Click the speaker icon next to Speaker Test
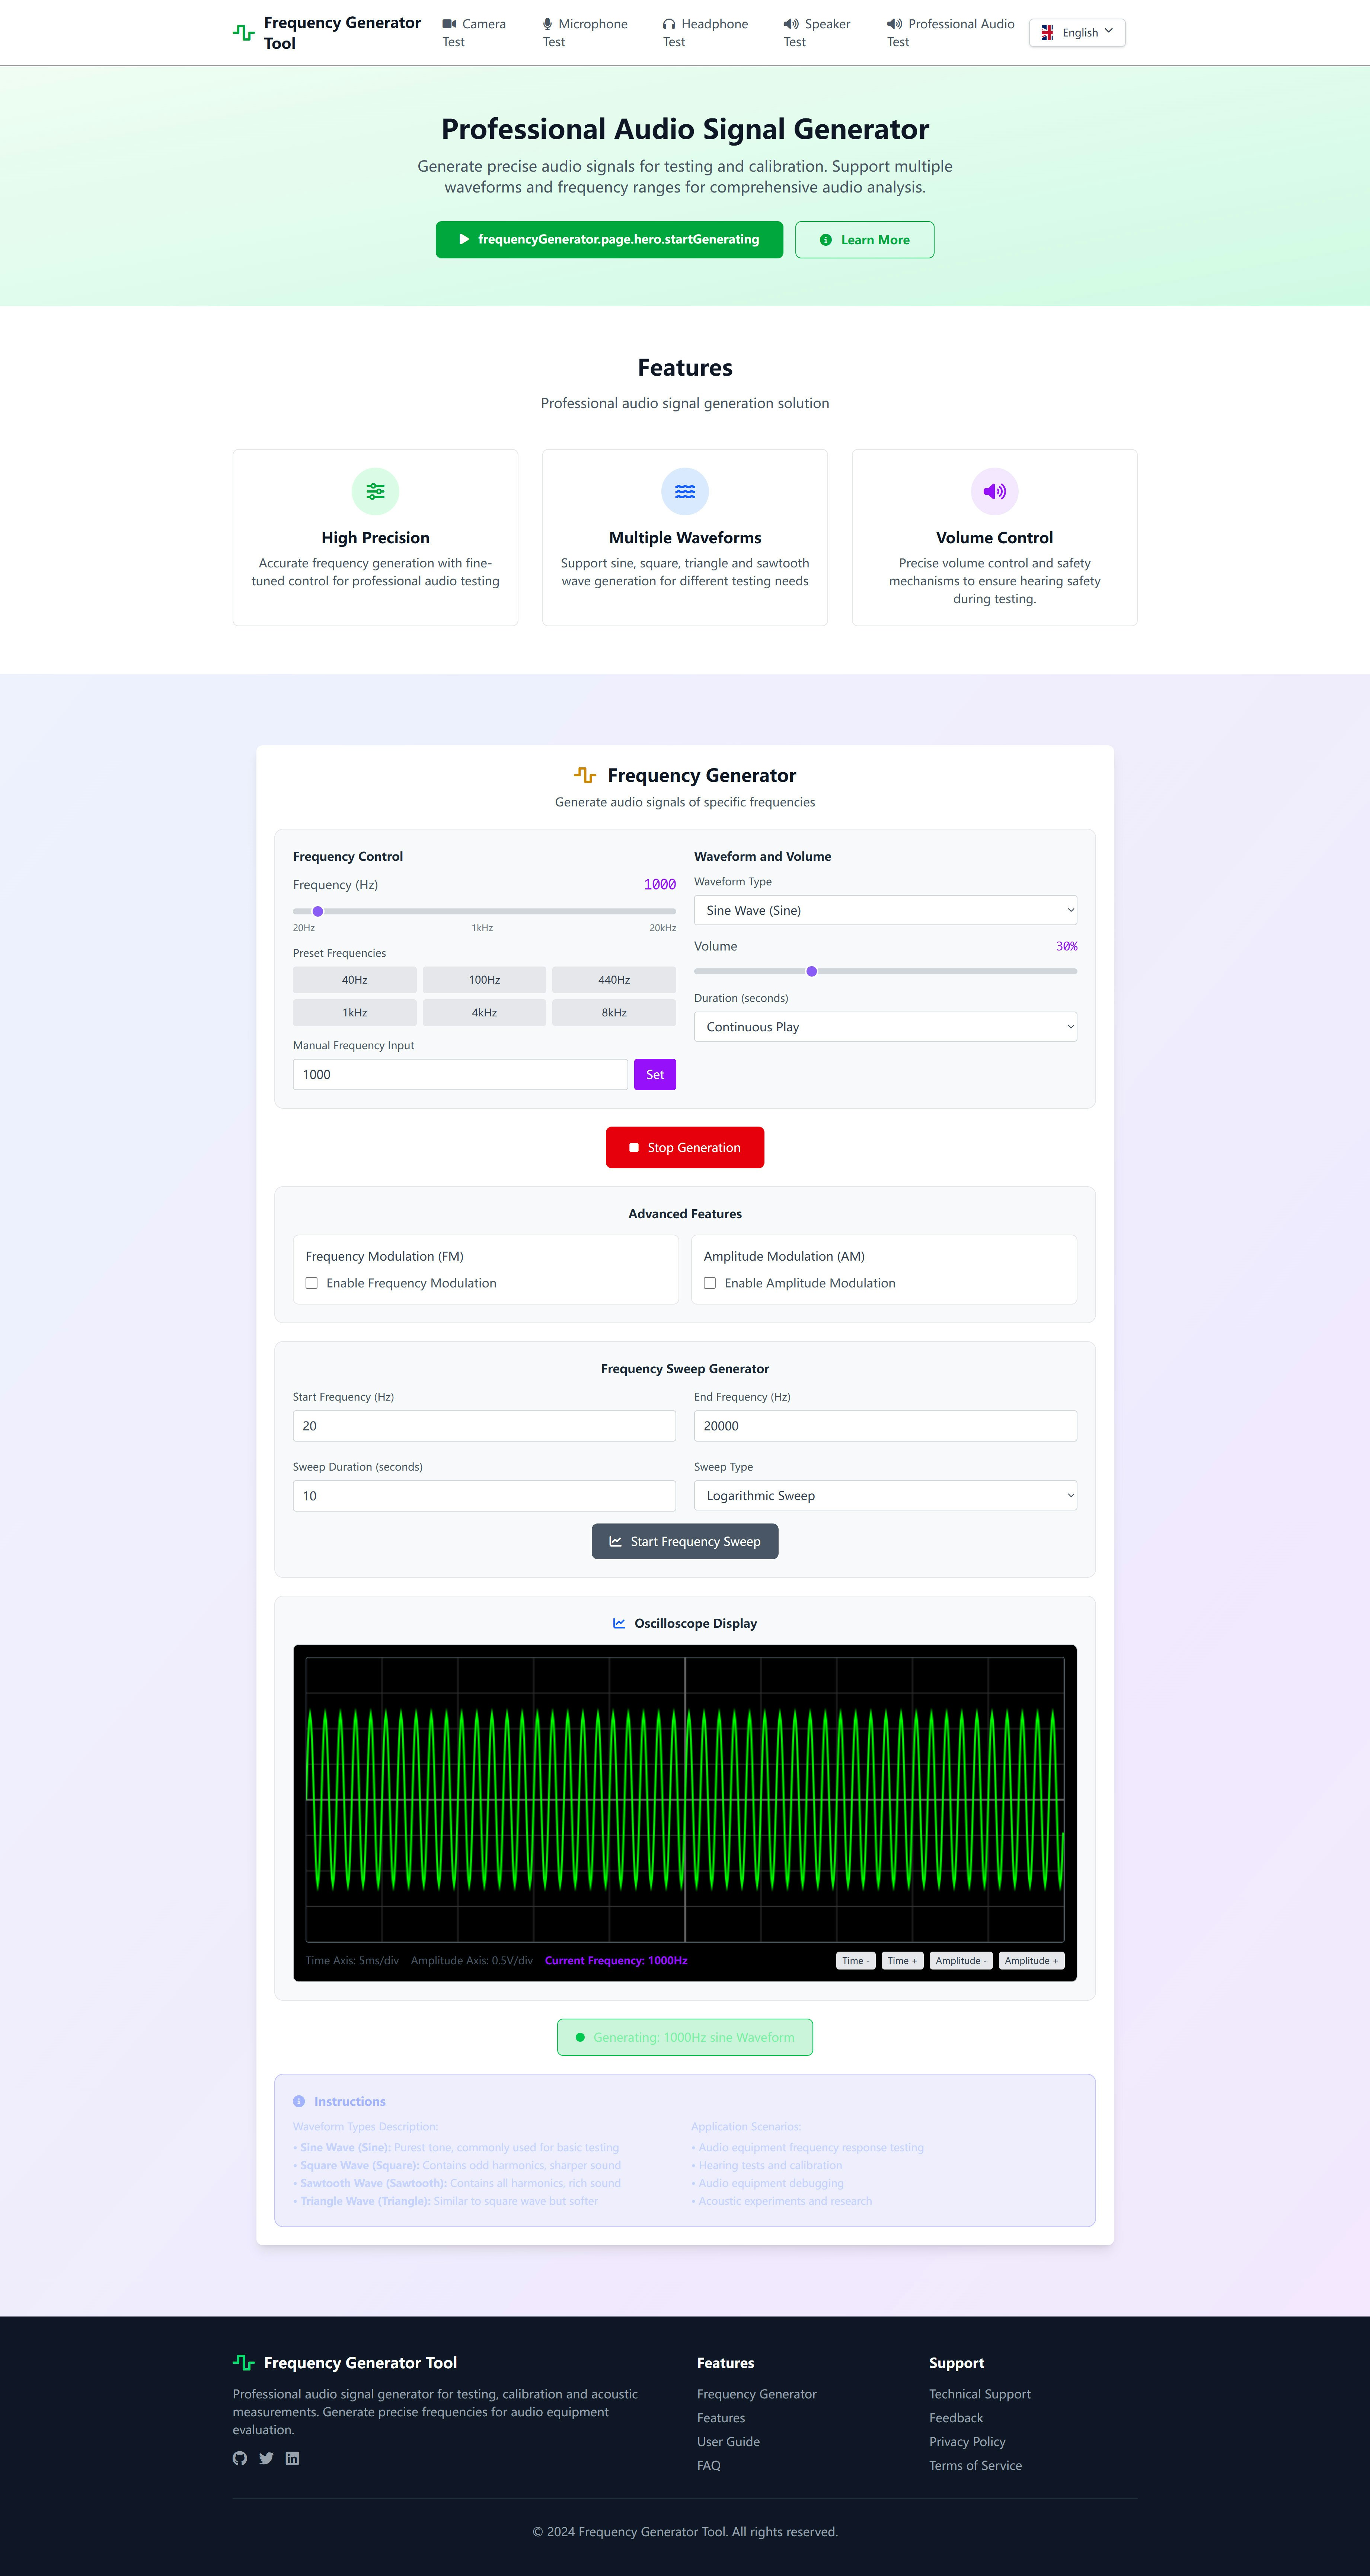This screenshot has width=1370, height=2576. tap(791, 24)
